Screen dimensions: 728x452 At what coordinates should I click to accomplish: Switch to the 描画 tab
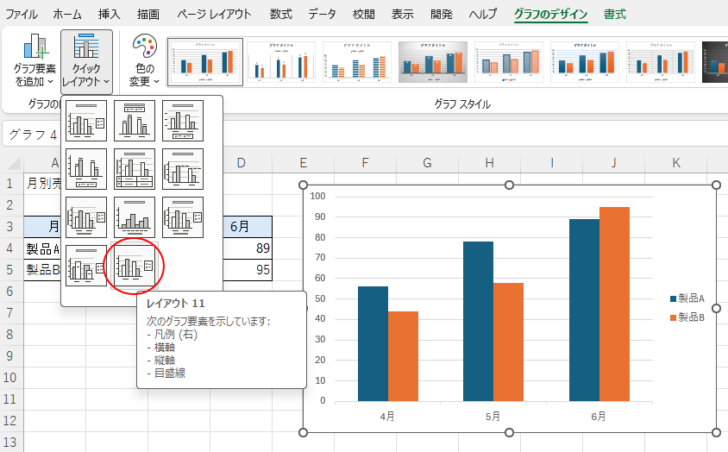click(148, 14)
